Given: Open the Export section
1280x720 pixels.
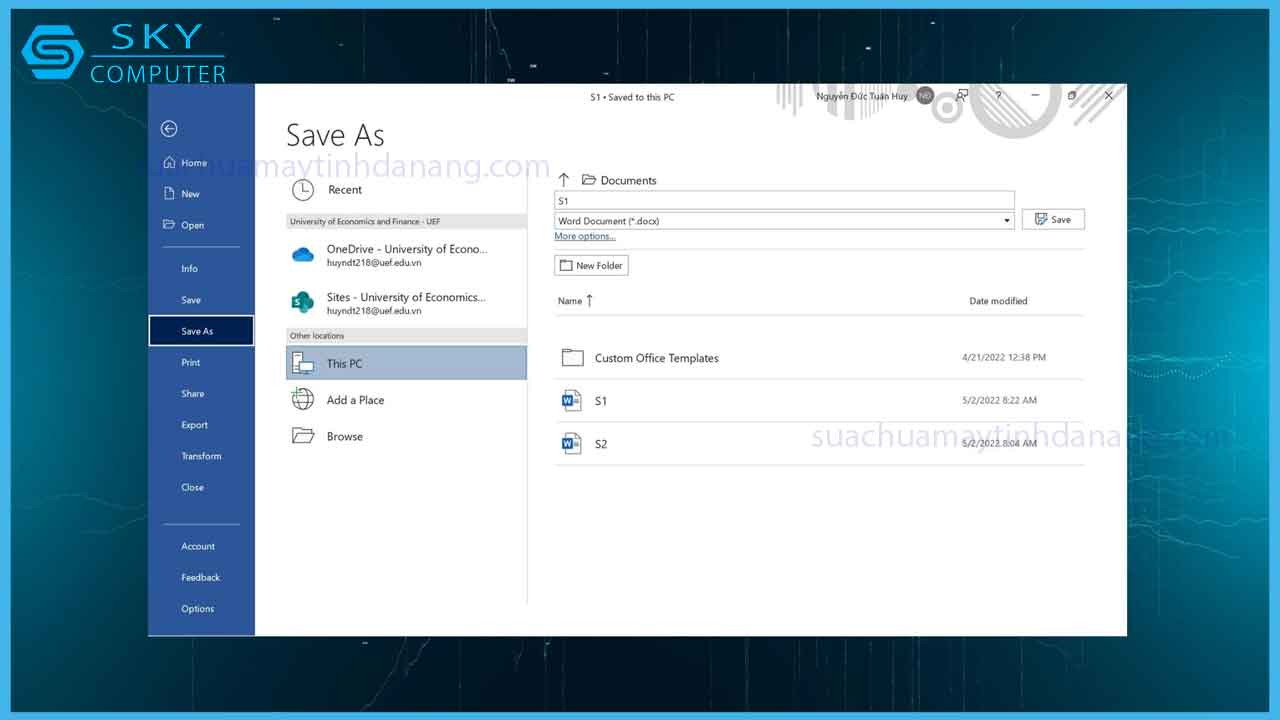Looking at the screenshot, I should click(x=194, y=425).
